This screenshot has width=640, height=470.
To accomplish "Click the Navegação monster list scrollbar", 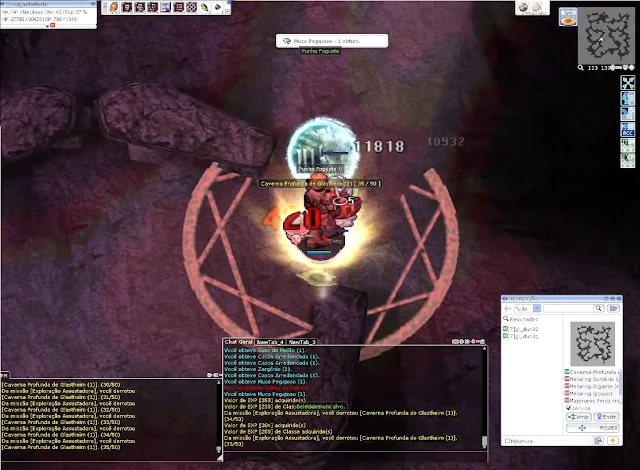I will (621, 383).
